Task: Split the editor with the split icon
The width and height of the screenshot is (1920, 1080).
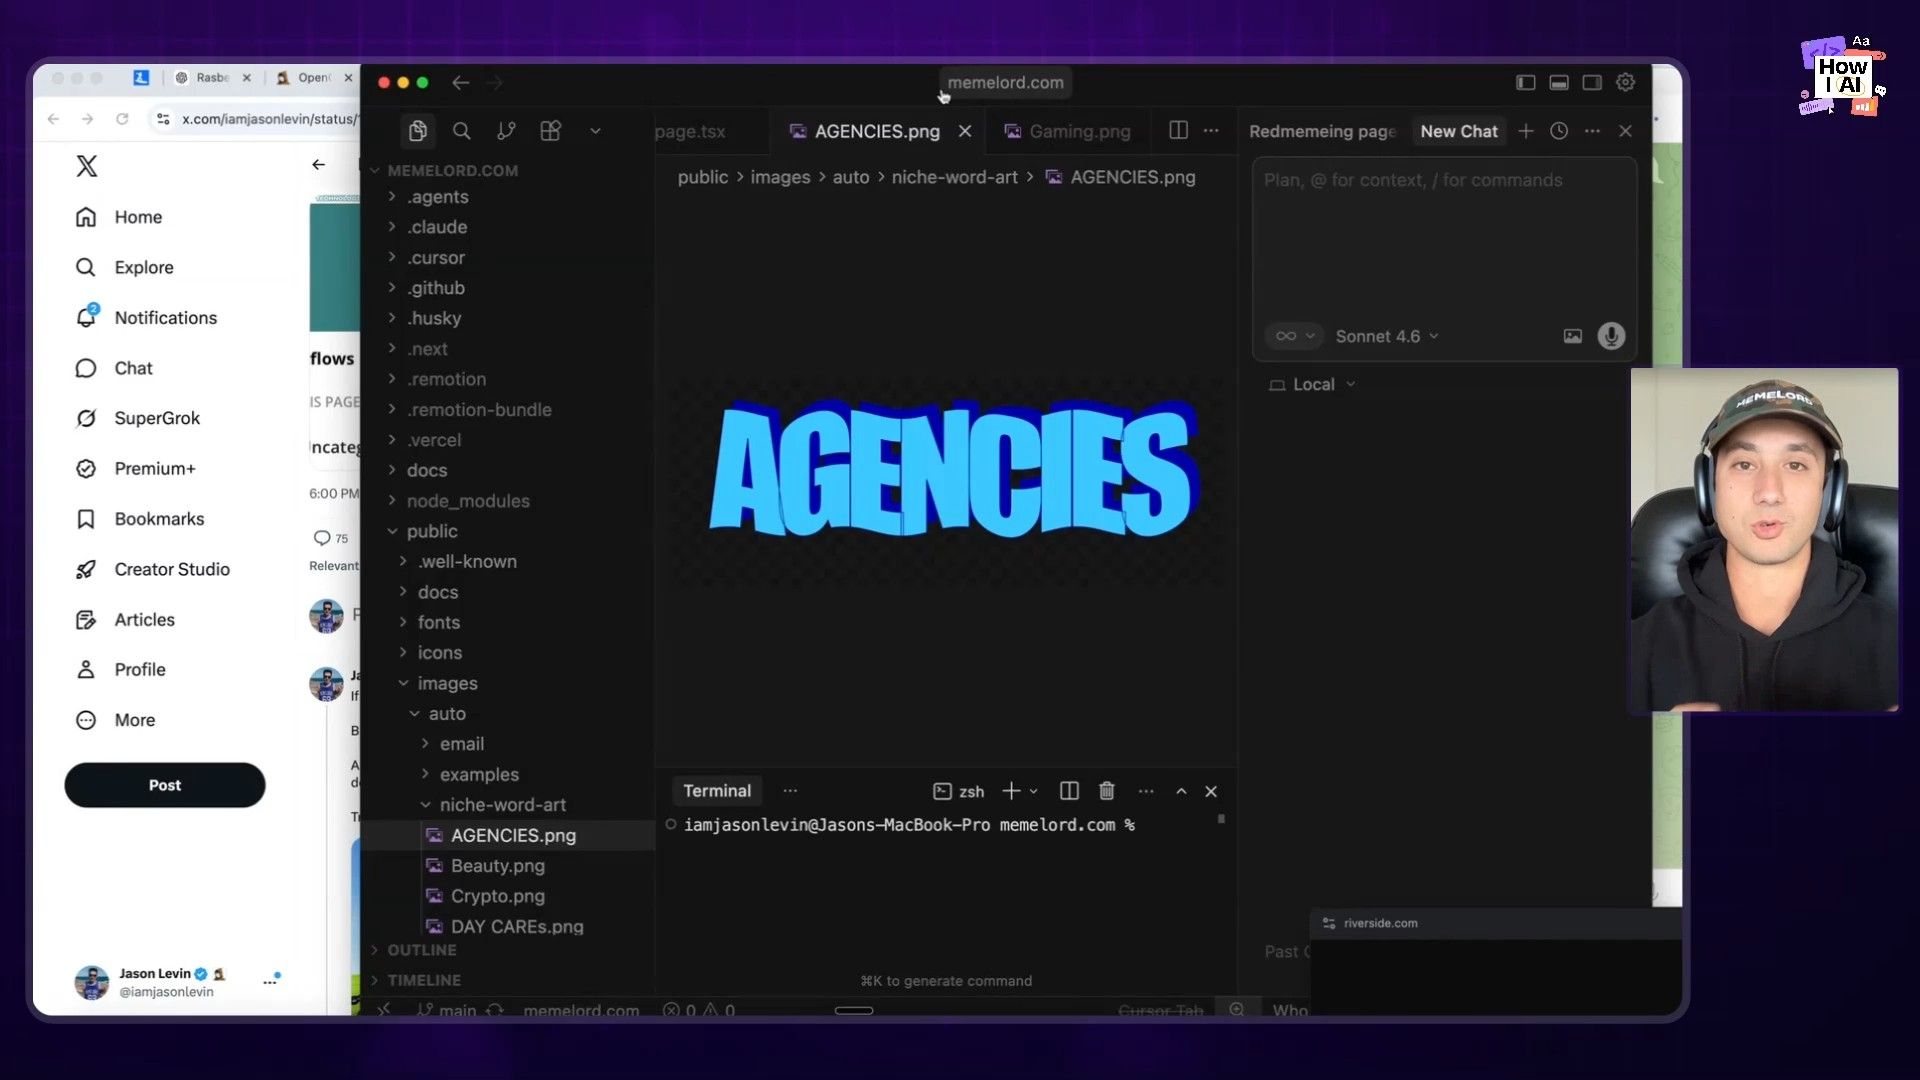Action: point(1178,131)
